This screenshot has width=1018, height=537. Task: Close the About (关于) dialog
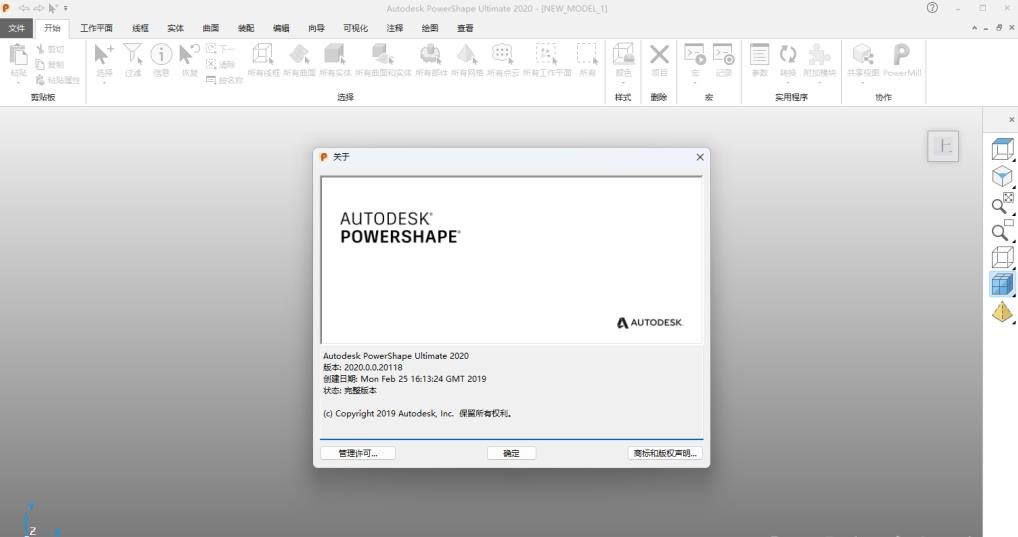coord(700,157)
